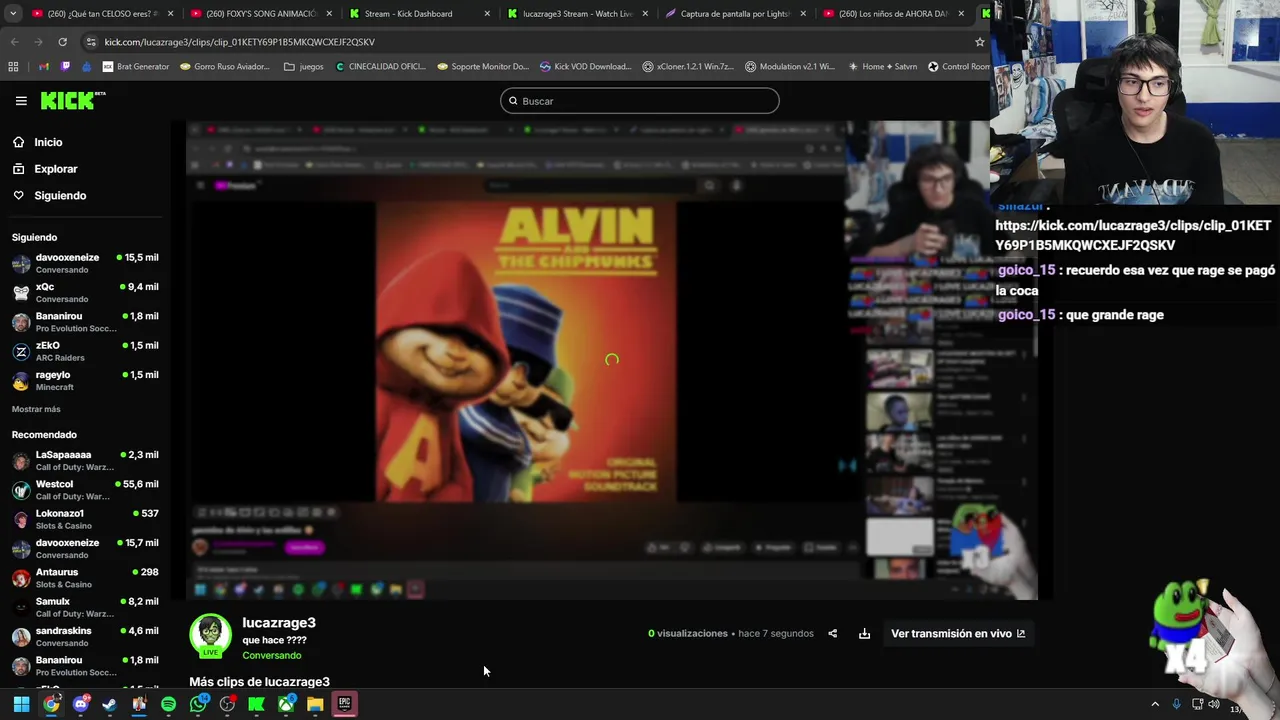Screen dimensions: 1280x720
Task: Open Discord from the taskbar
Action: (x=80, y=704)
